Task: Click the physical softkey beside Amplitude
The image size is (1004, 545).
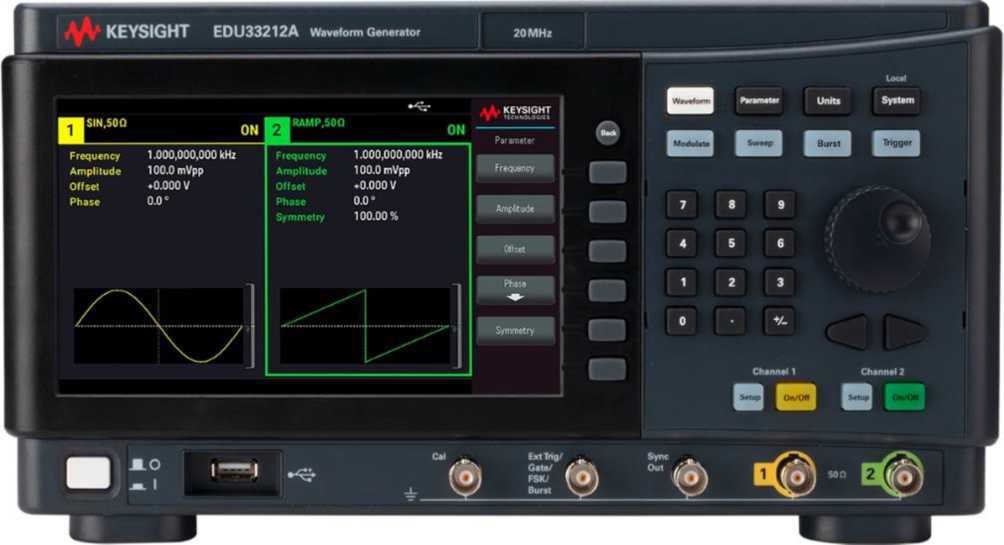Action: pos(607,212)
